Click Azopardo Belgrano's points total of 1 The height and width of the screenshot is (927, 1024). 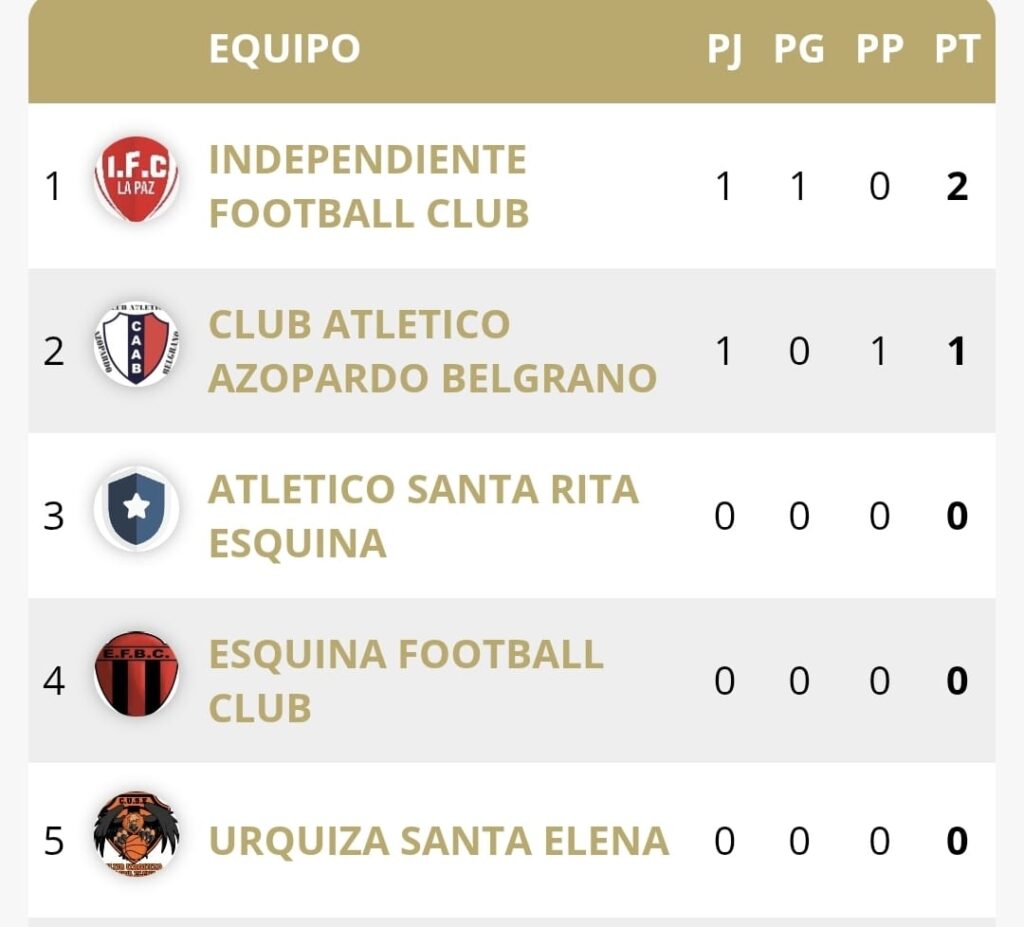tap(957, 352)
